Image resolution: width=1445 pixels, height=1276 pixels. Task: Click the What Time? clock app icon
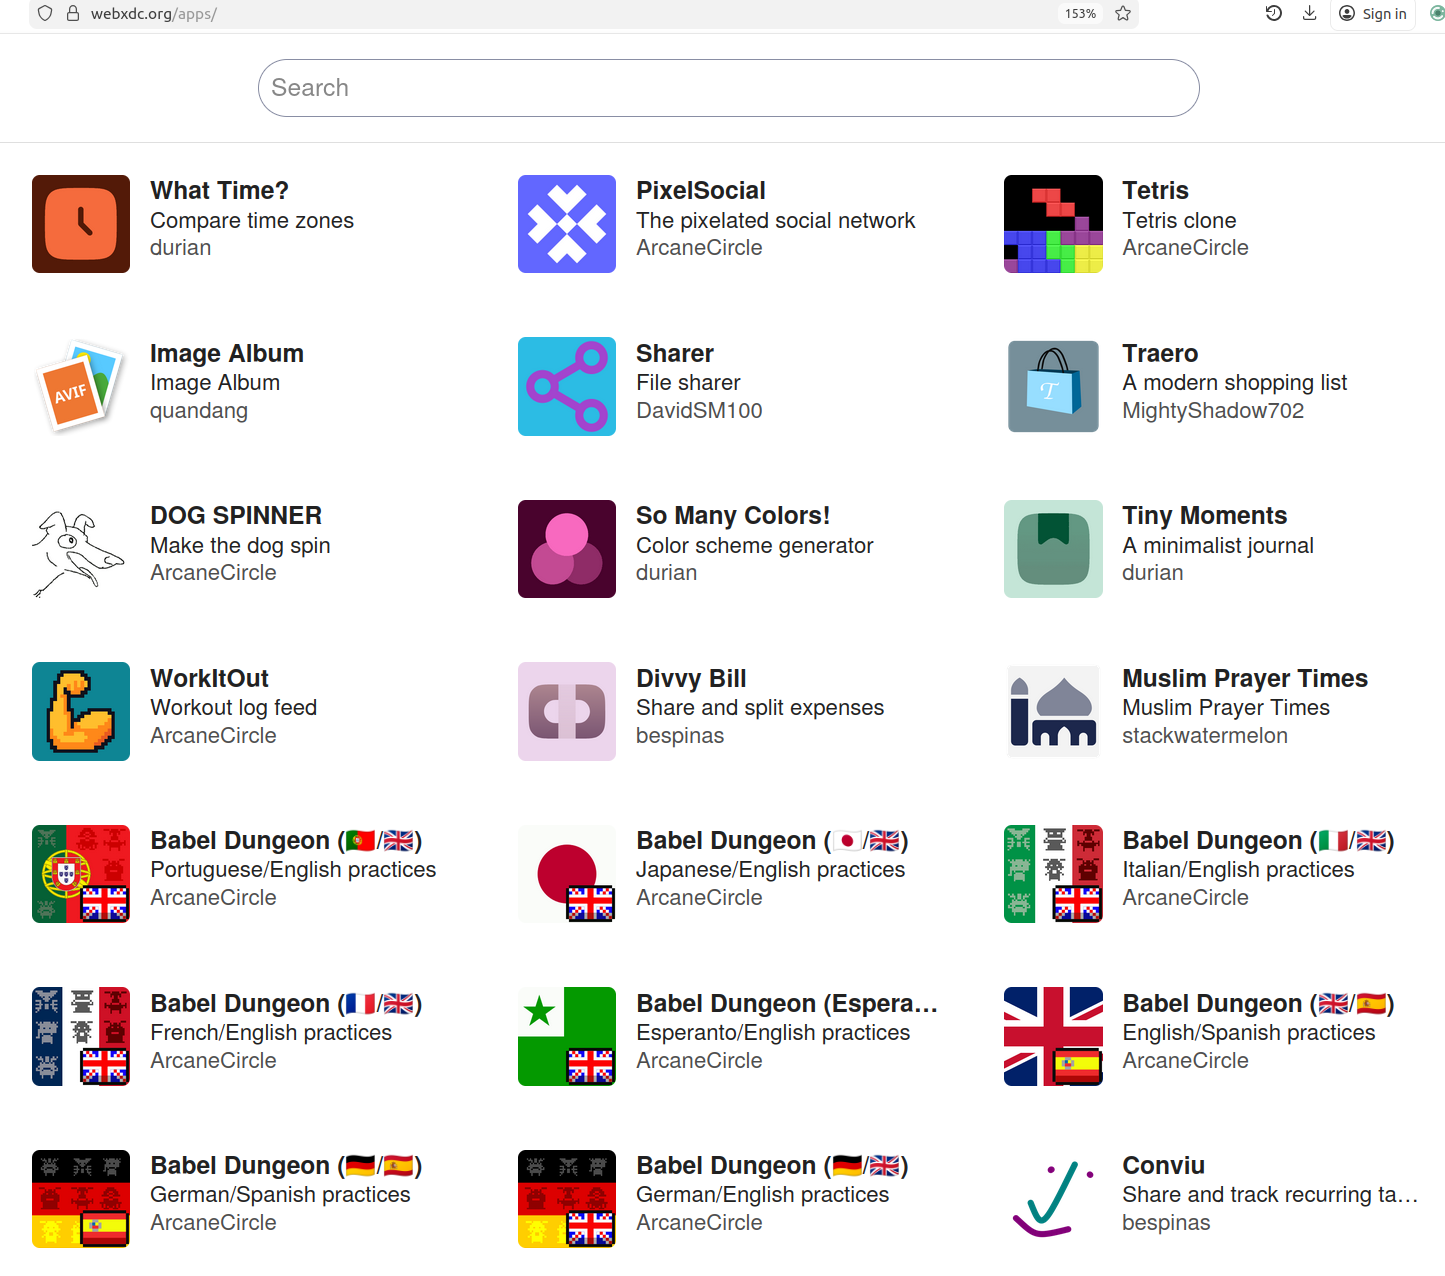point(81,224)
